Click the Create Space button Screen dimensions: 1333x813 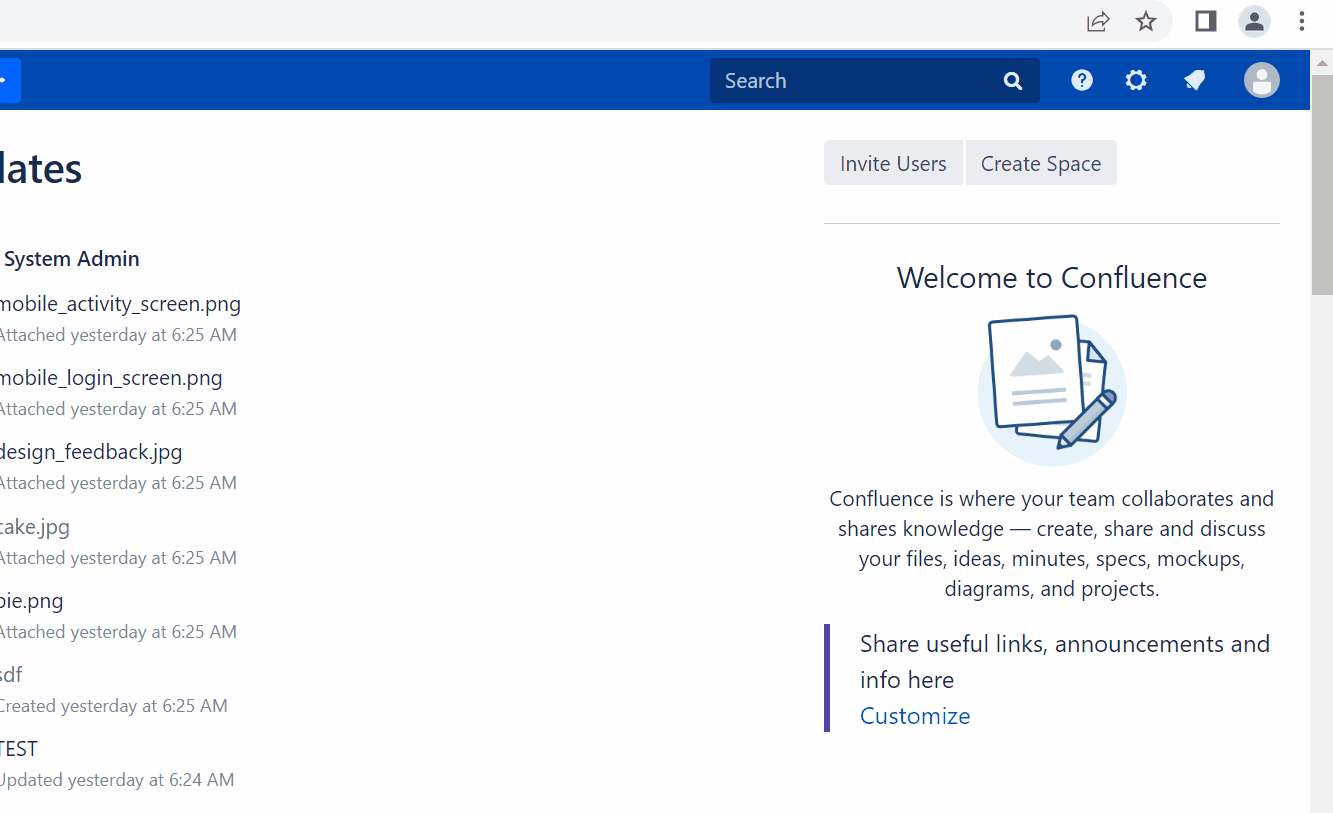(x=1040, y=162)
